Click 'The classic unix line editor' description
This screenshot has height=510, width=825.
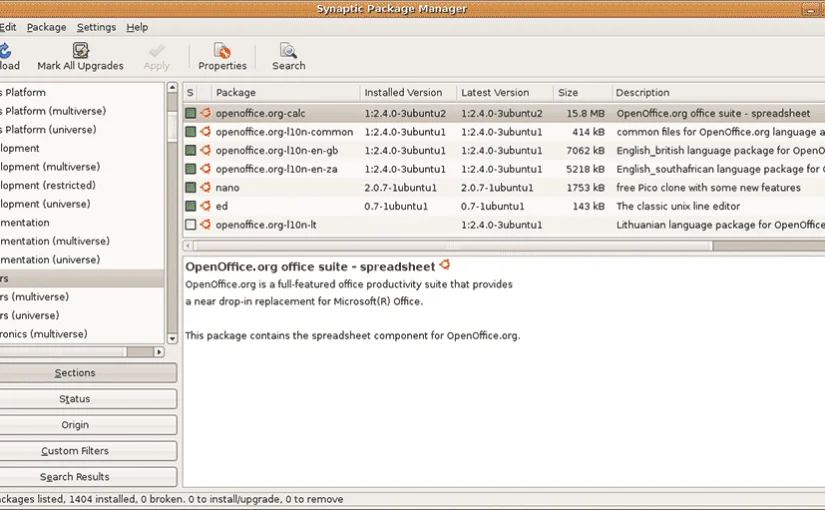[678, 206]
